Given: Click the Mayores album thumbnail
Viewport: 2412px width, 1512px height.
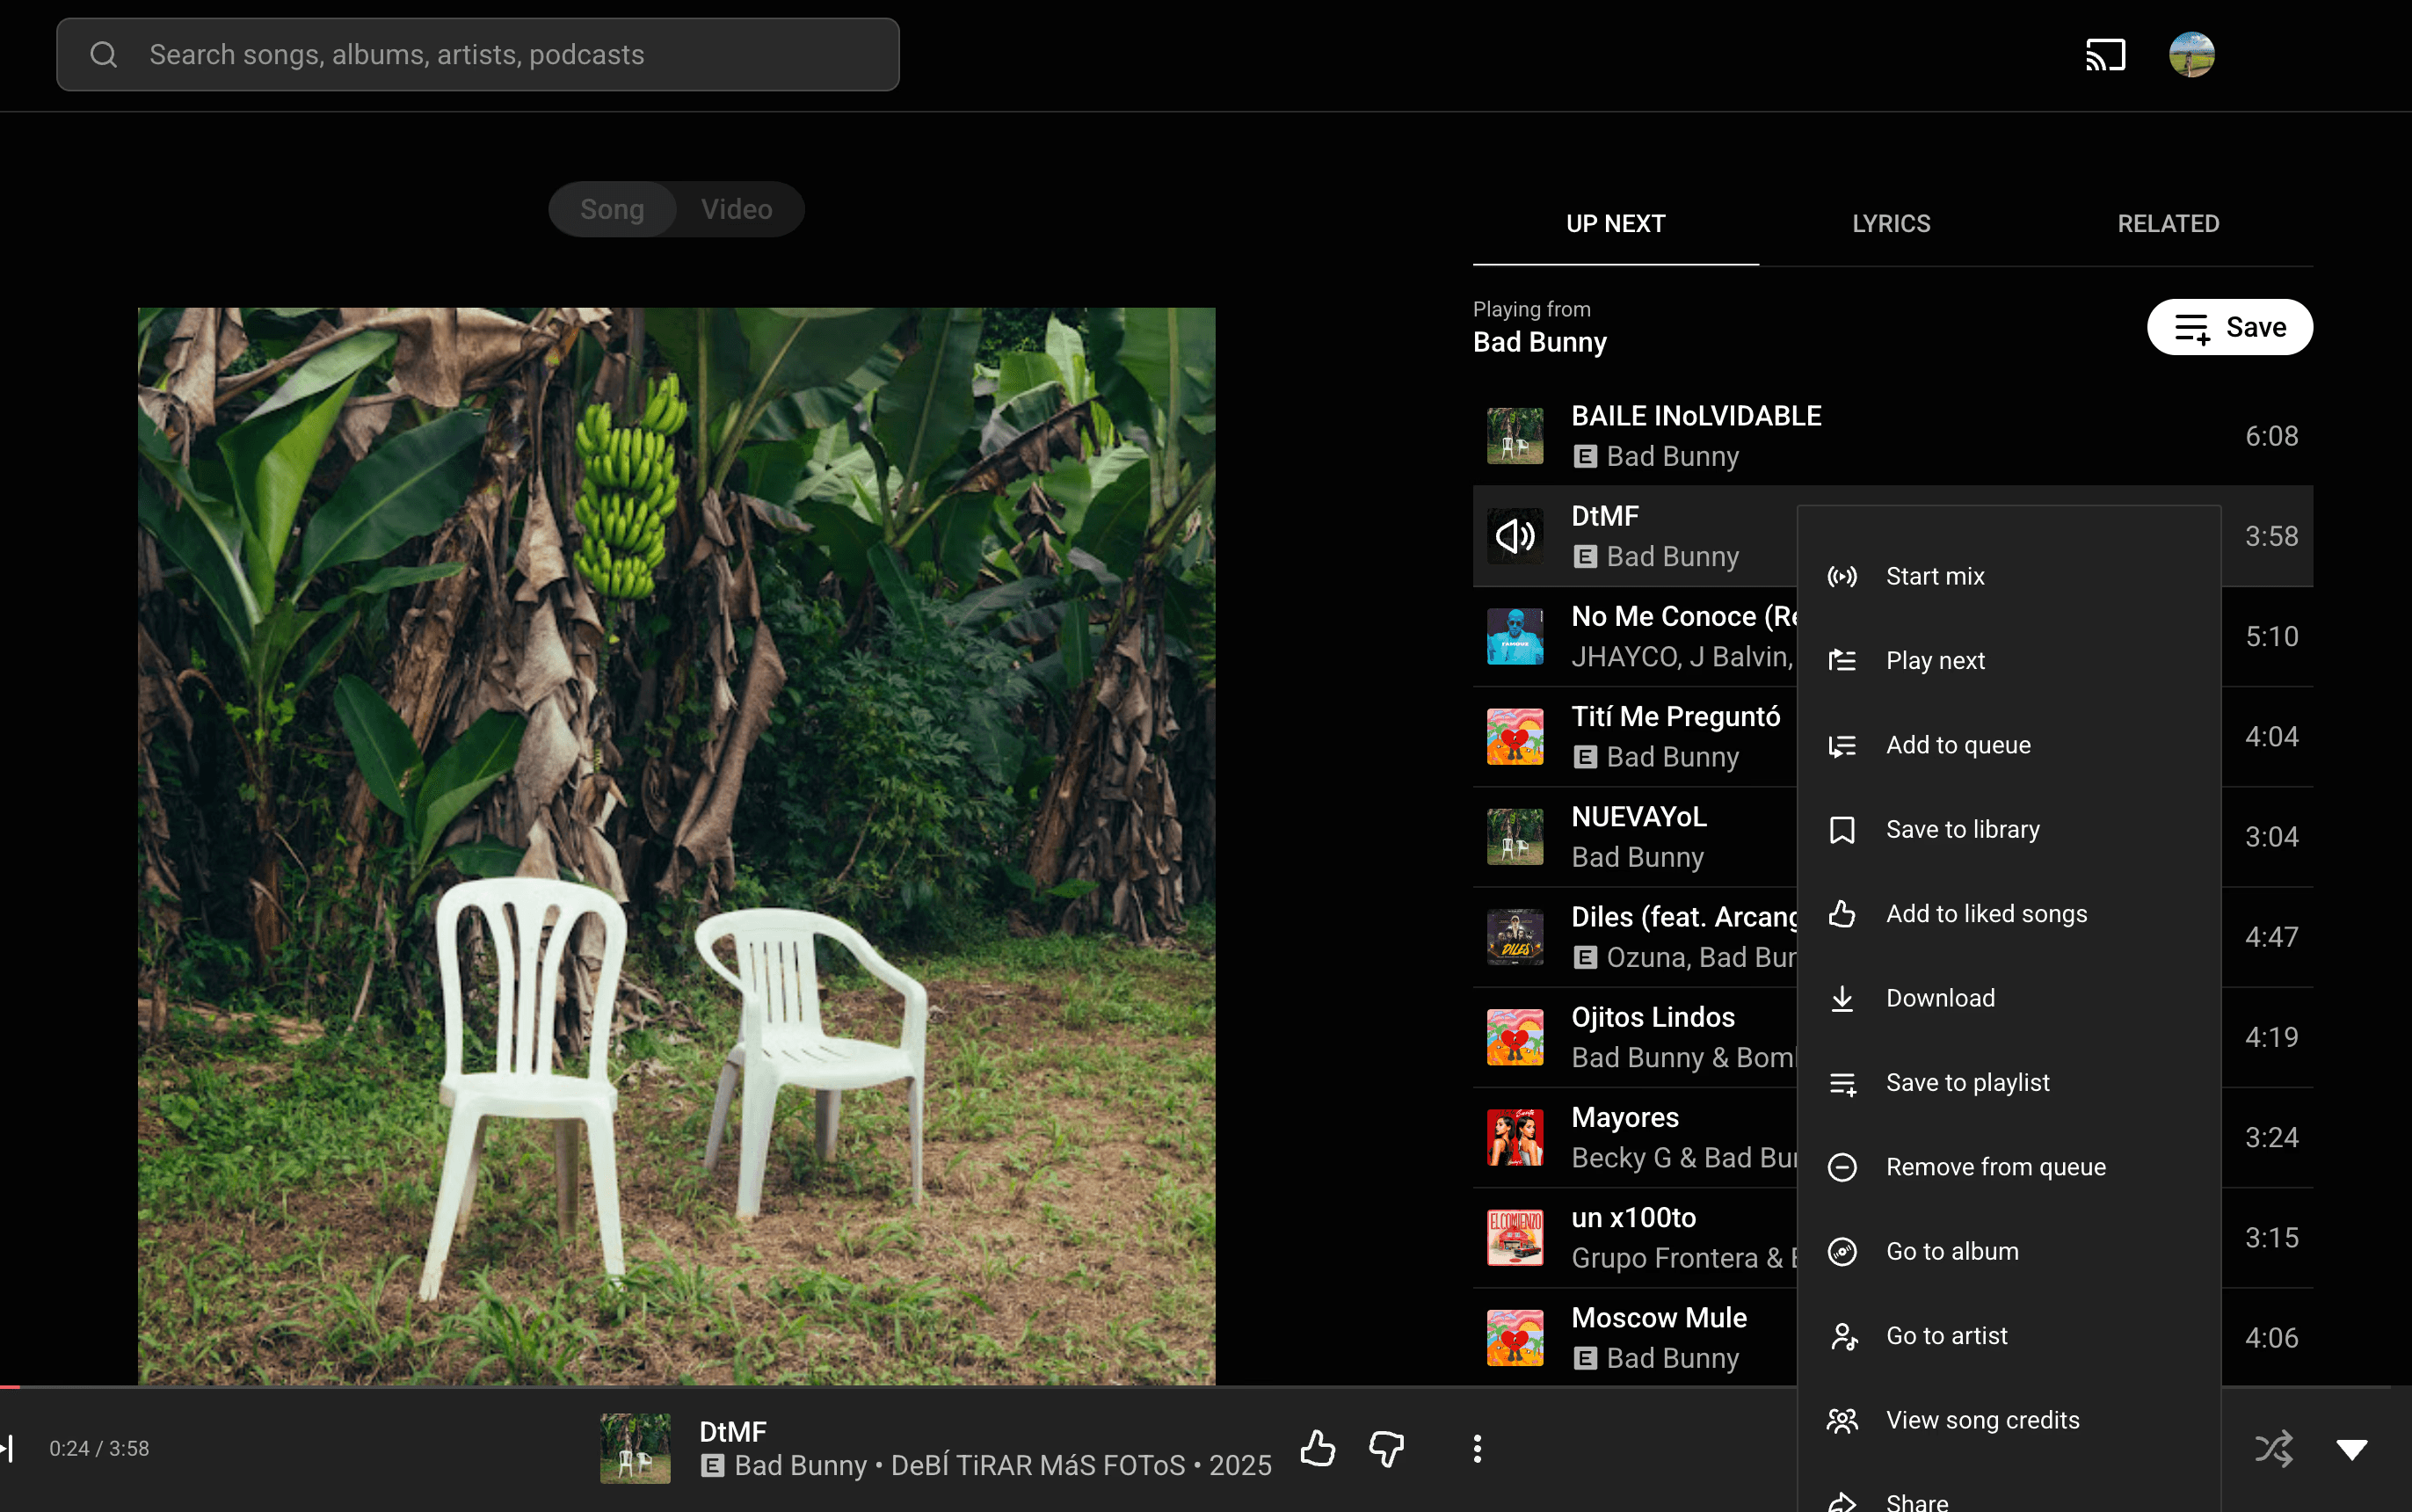Looking at the screenshot, I should [x=1515, y=1137].
